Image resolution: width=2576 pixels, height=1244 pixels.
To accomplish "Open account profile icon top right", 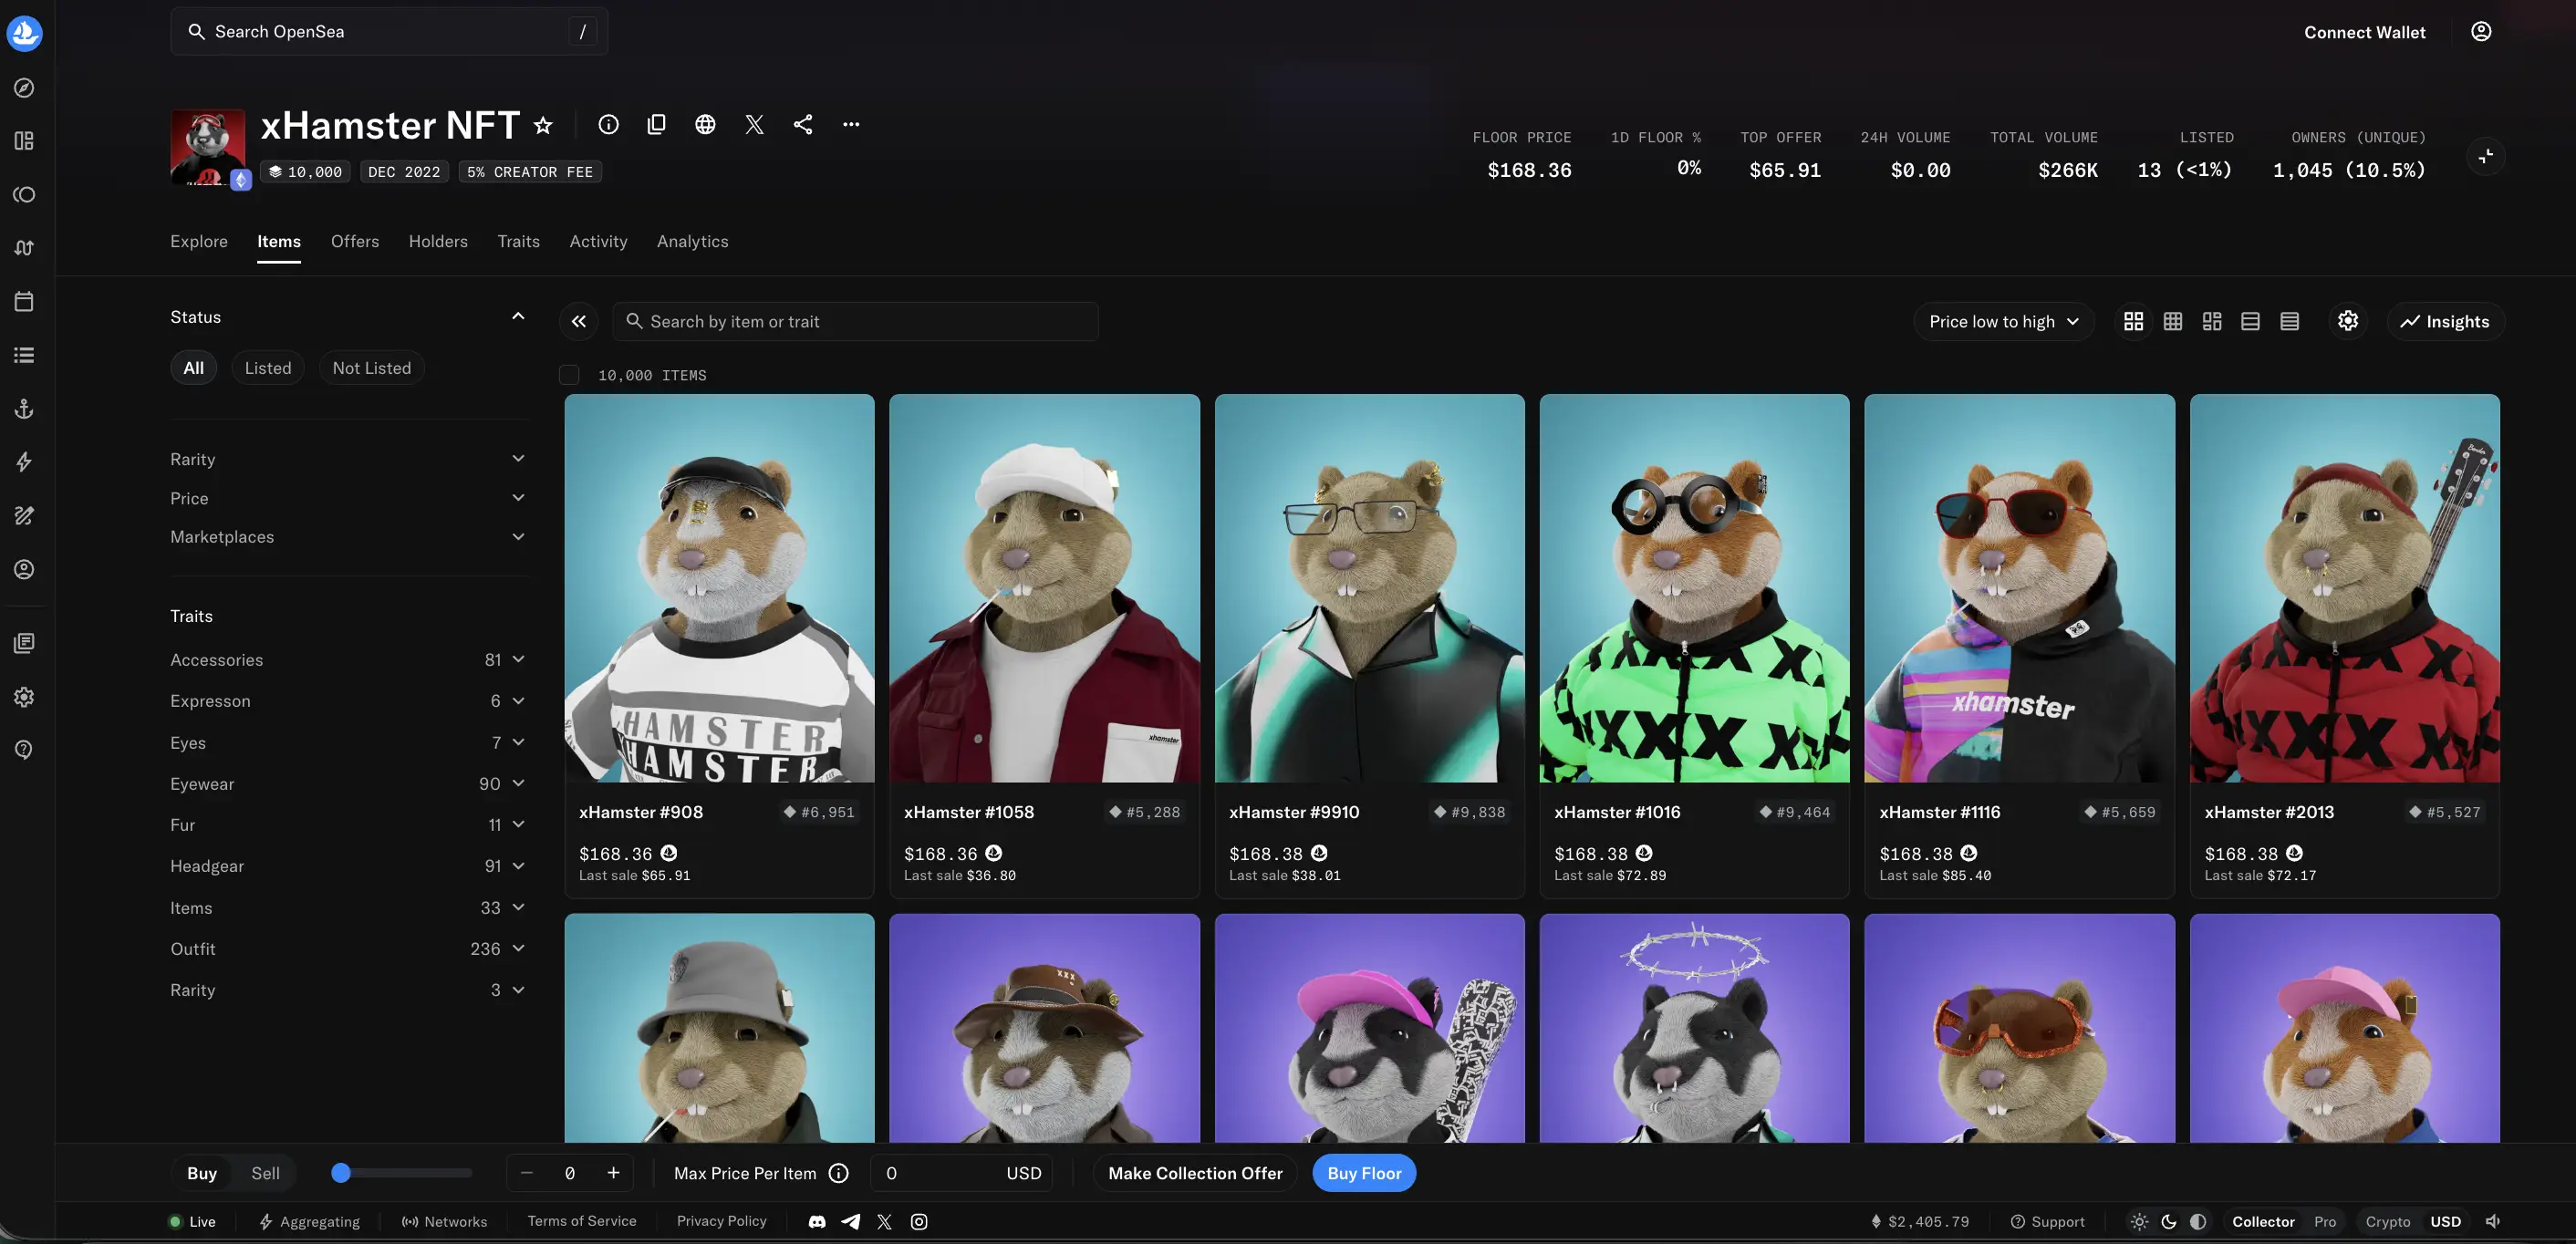I will click(2481, 32).
